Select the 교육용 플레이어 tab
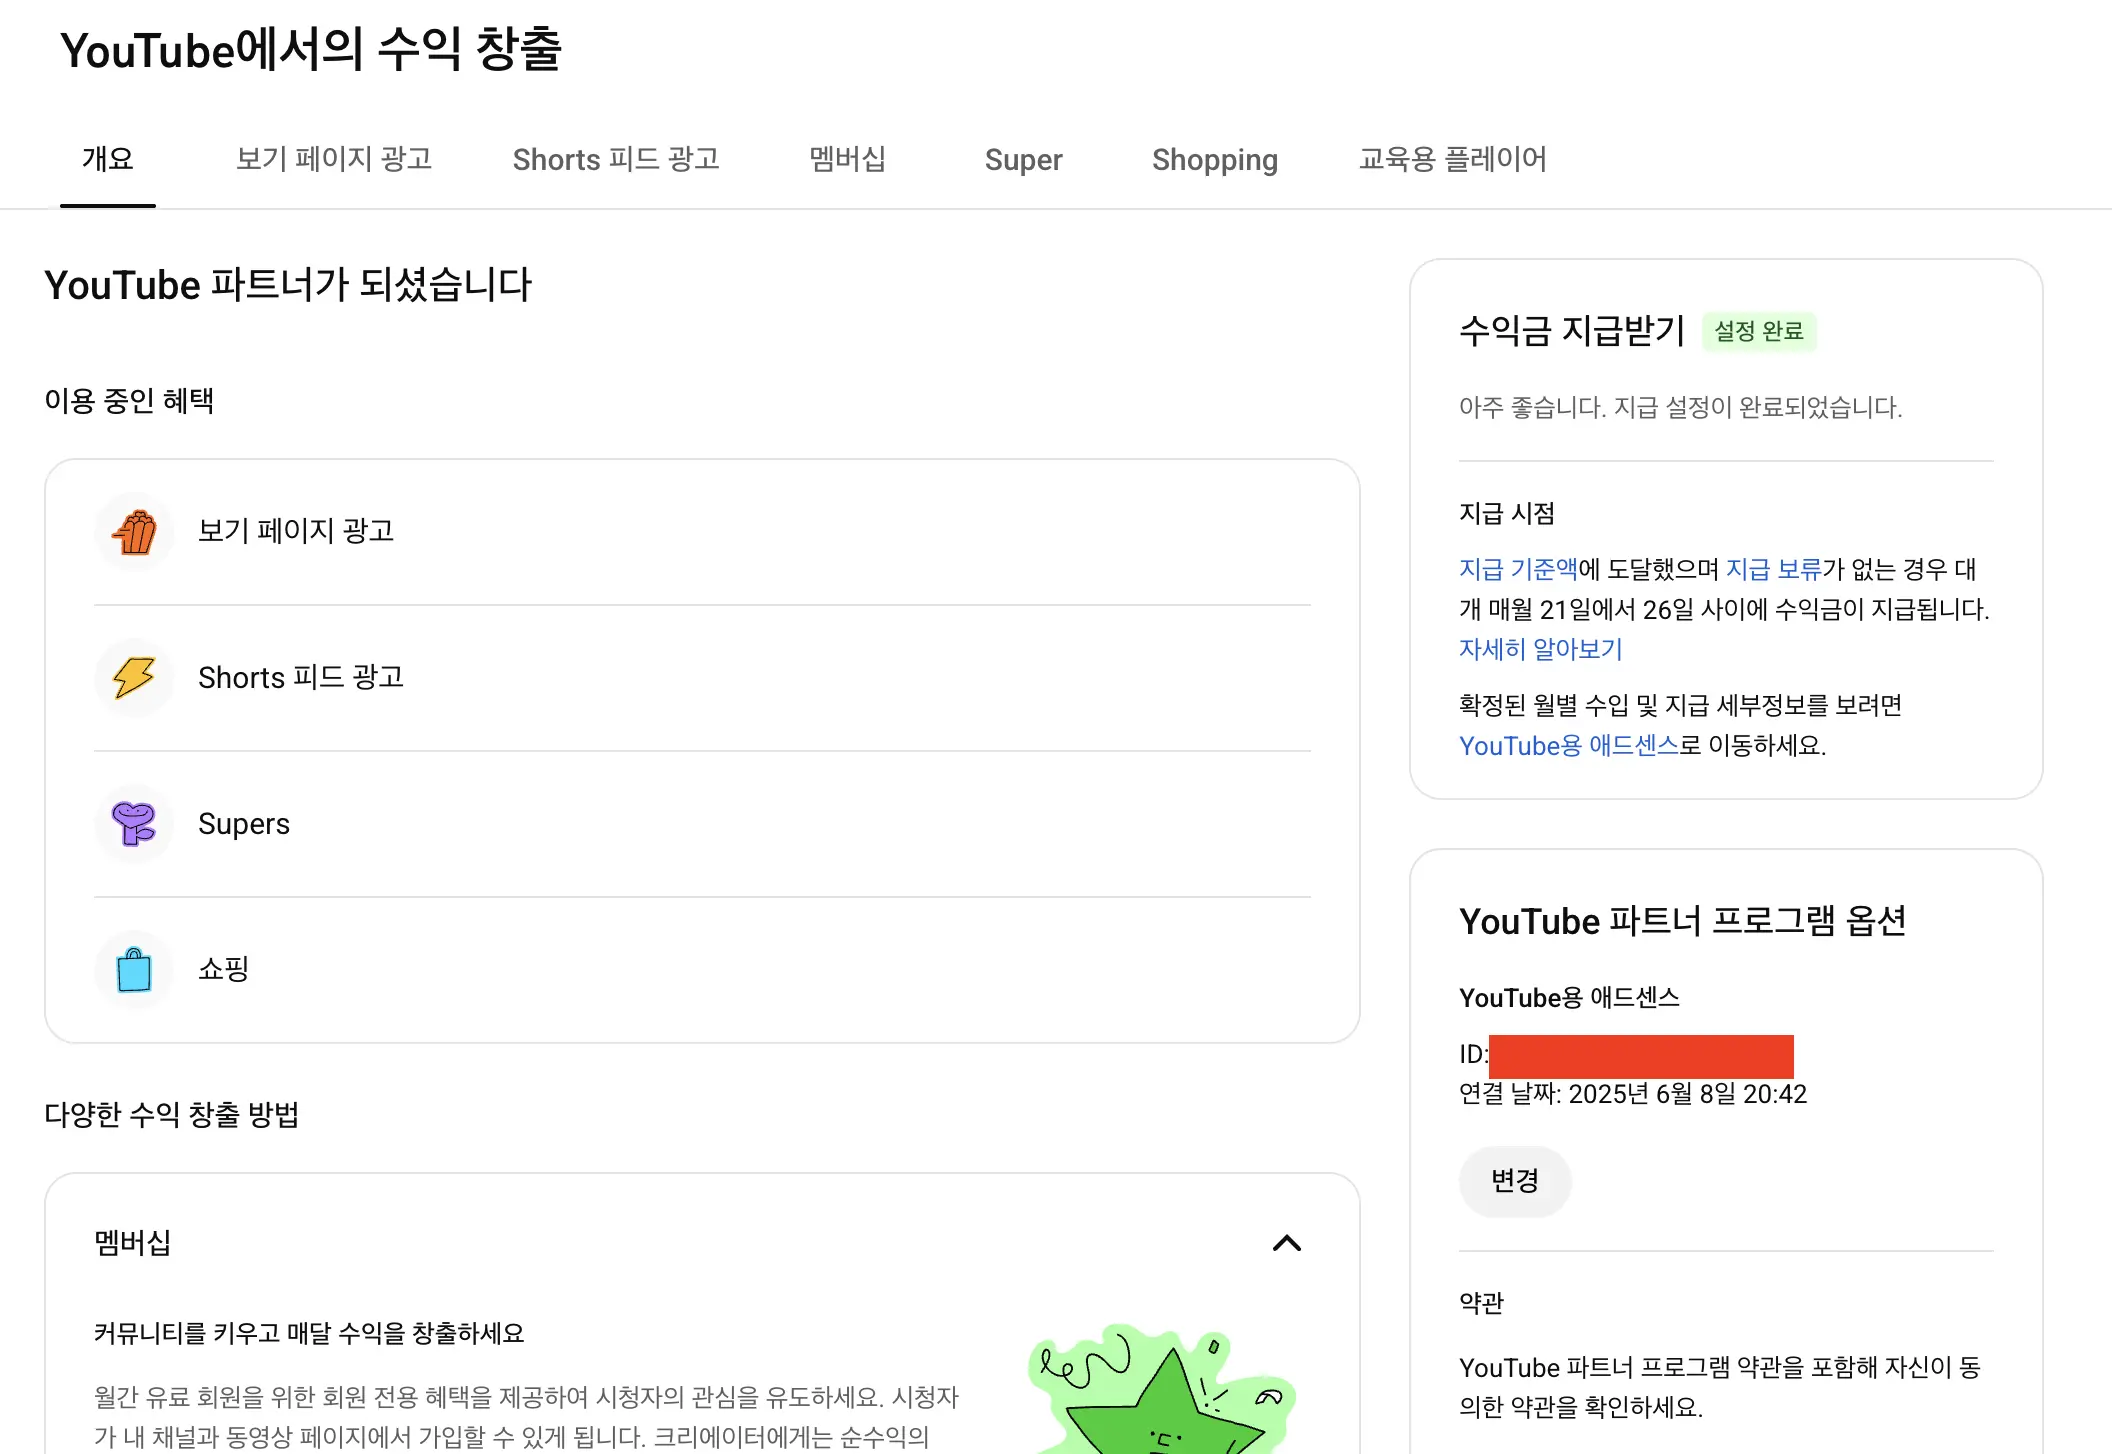 pyautogui.click(x=1453, y=160)
